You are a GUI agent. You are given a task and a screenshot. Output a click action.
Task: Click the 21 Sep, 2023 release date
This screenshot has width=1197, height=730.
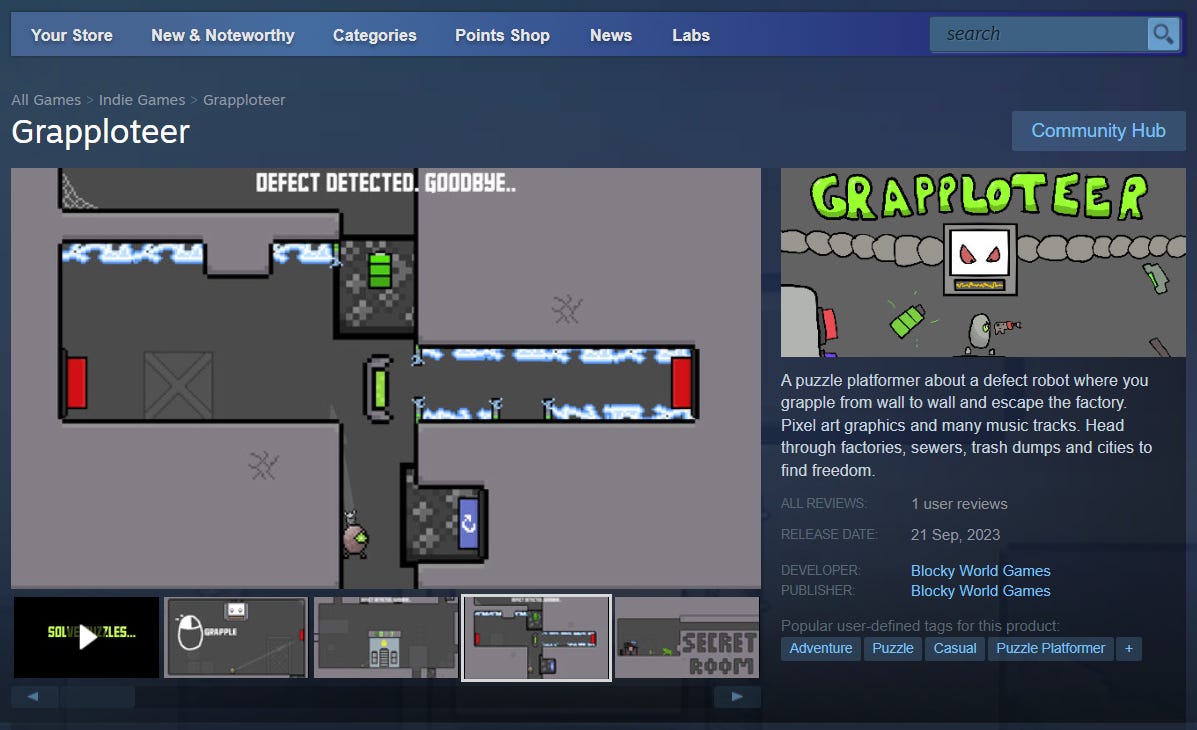pos(955,535)
